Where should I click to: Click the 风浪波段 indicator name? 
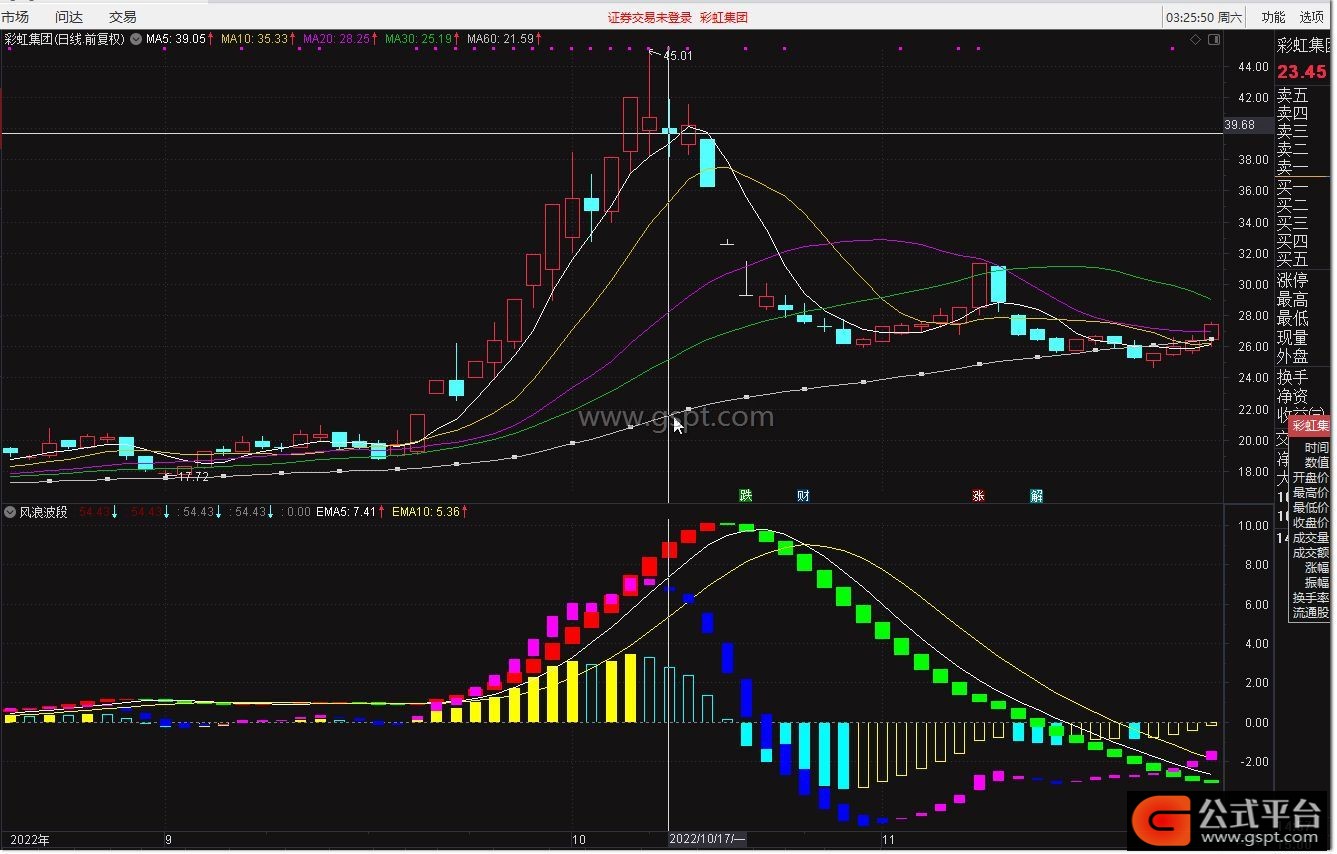(43, 512)
